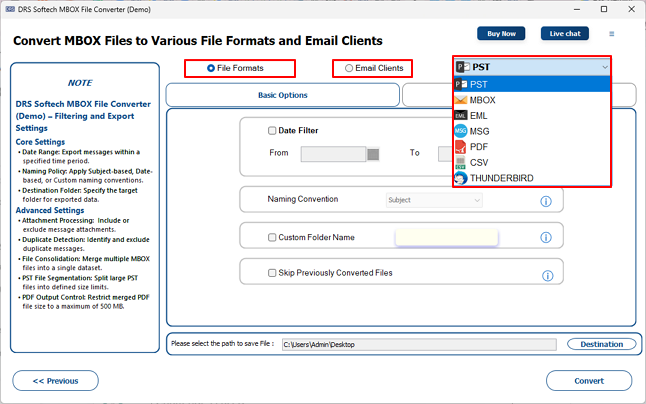The image size is (646, 404).
Task: Click the MSG blue circle icon
Action: click(x=461, y=131)
